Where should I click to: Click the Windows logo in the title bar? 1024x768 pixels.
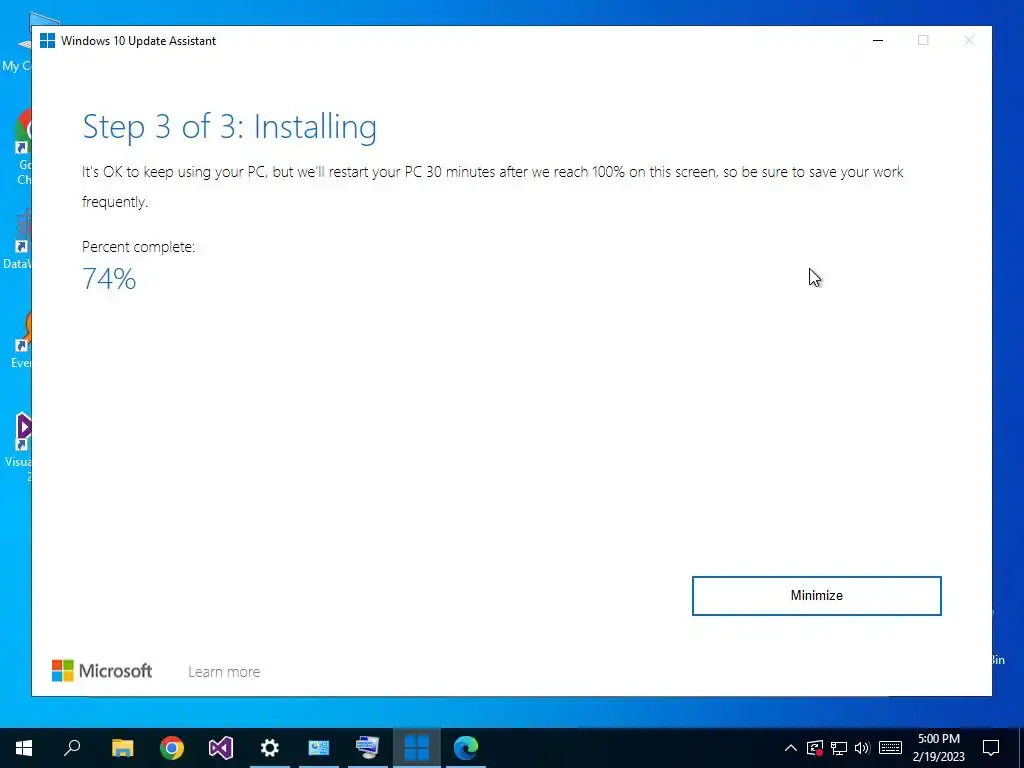(x=48, y=40)
